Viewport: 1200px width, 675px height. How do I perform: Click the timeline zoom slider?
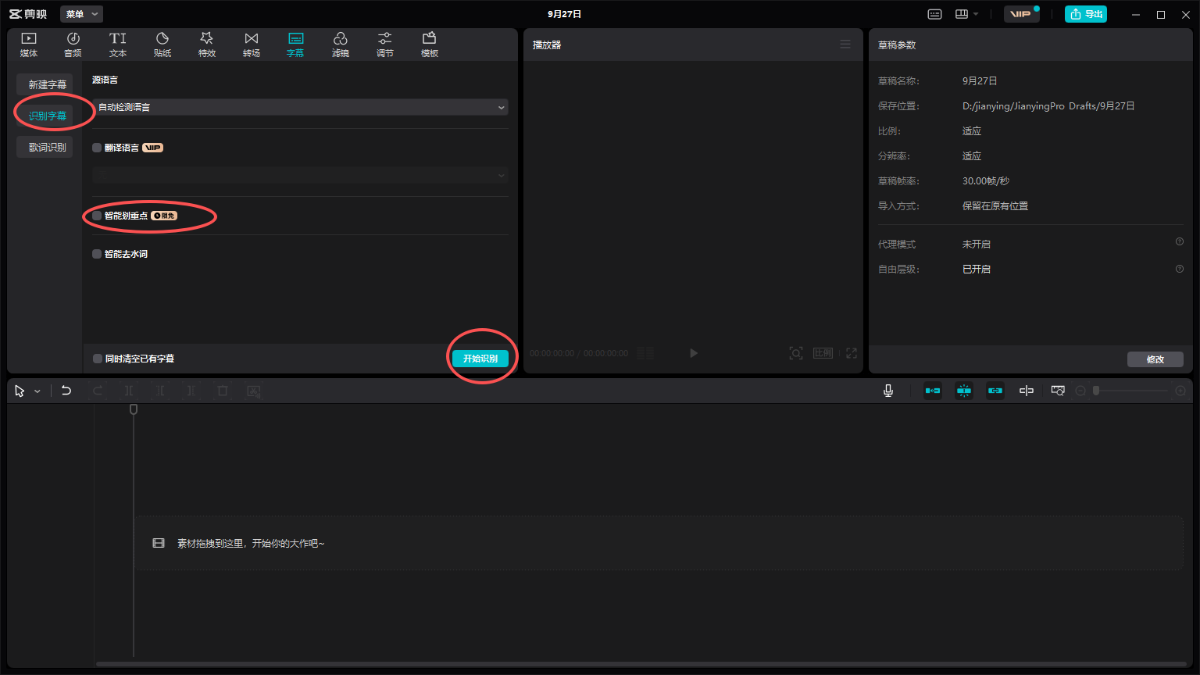(1135, 391)
